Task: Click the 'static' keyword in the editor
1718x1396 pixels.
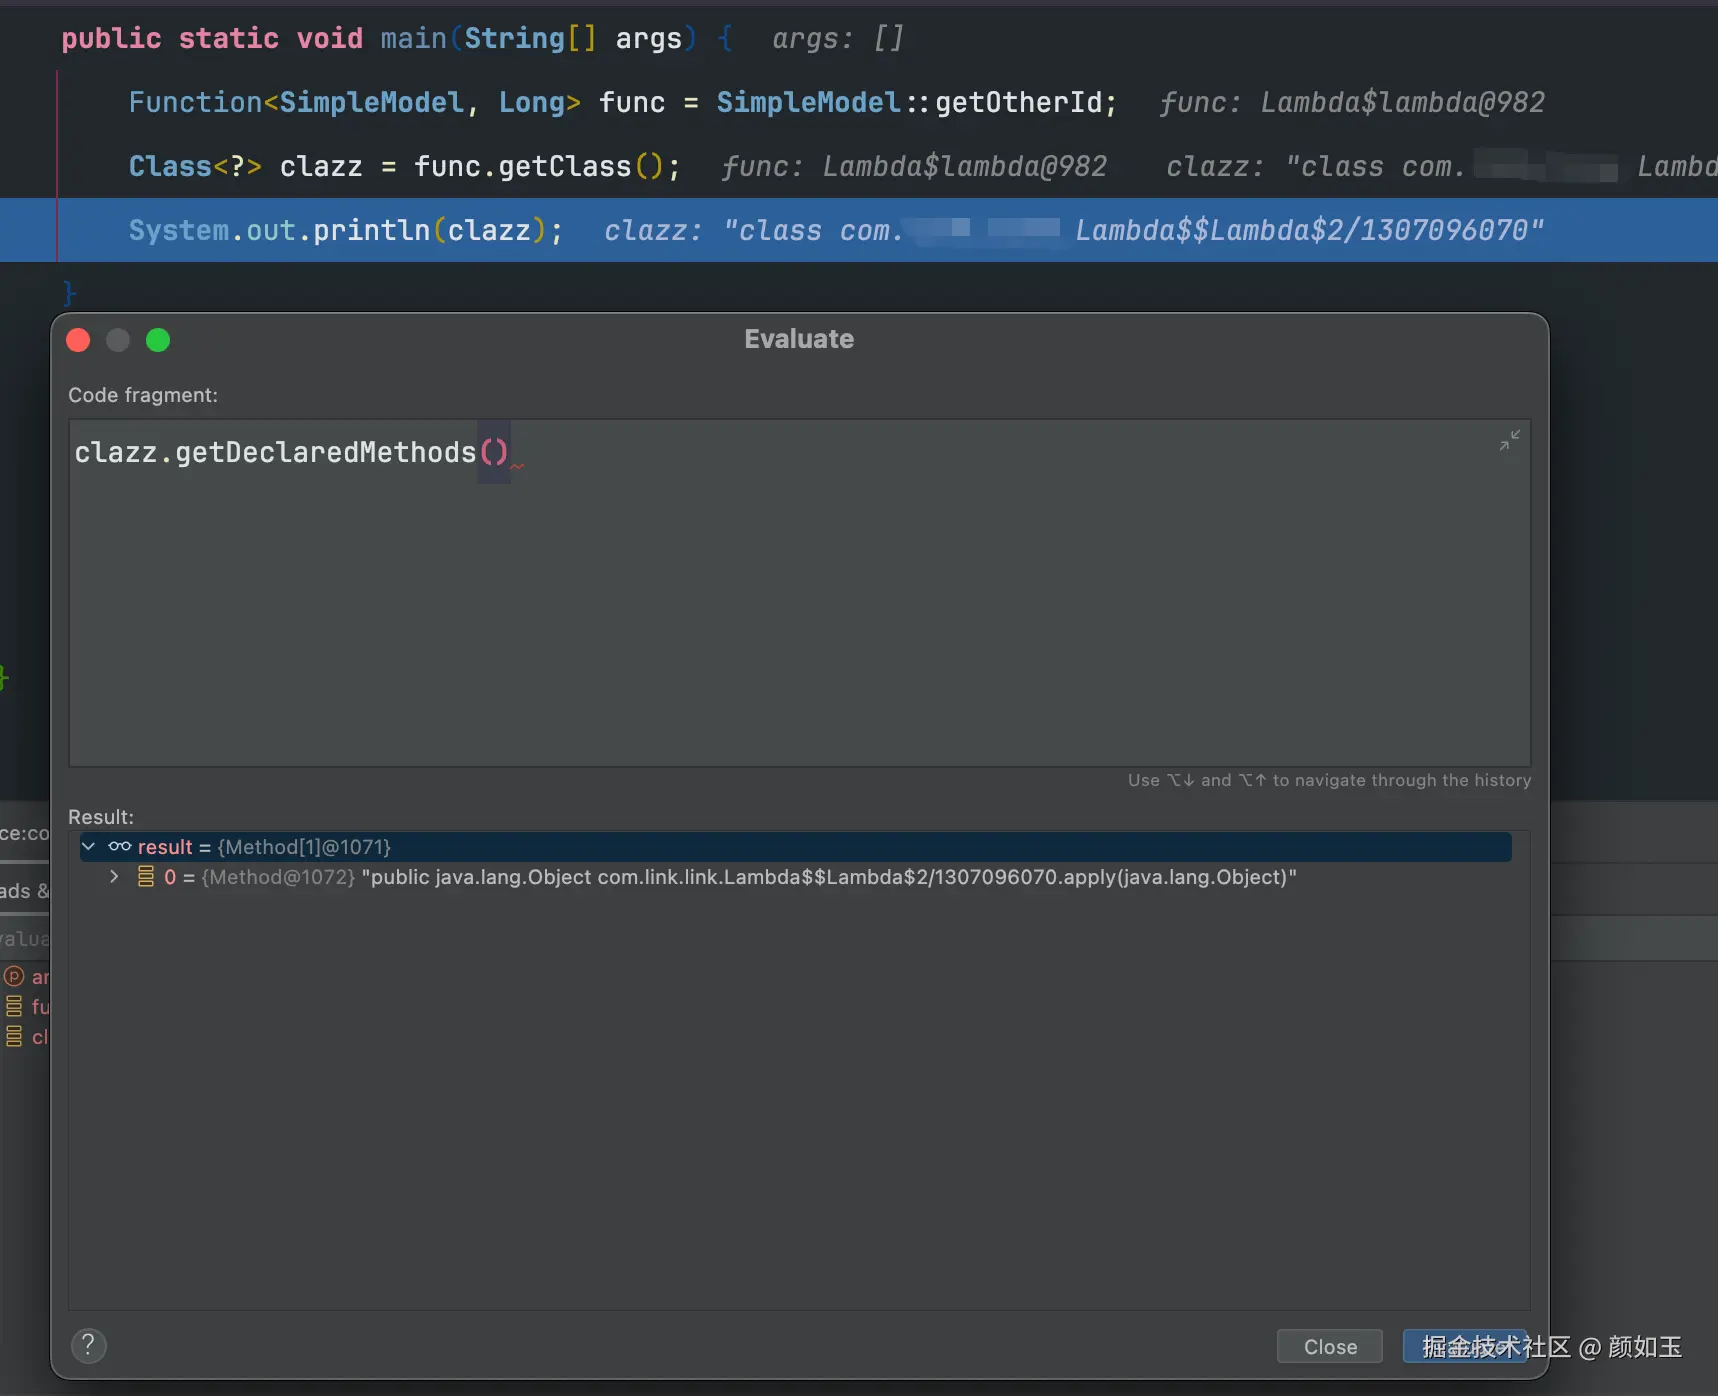Action: pos(229,38)
